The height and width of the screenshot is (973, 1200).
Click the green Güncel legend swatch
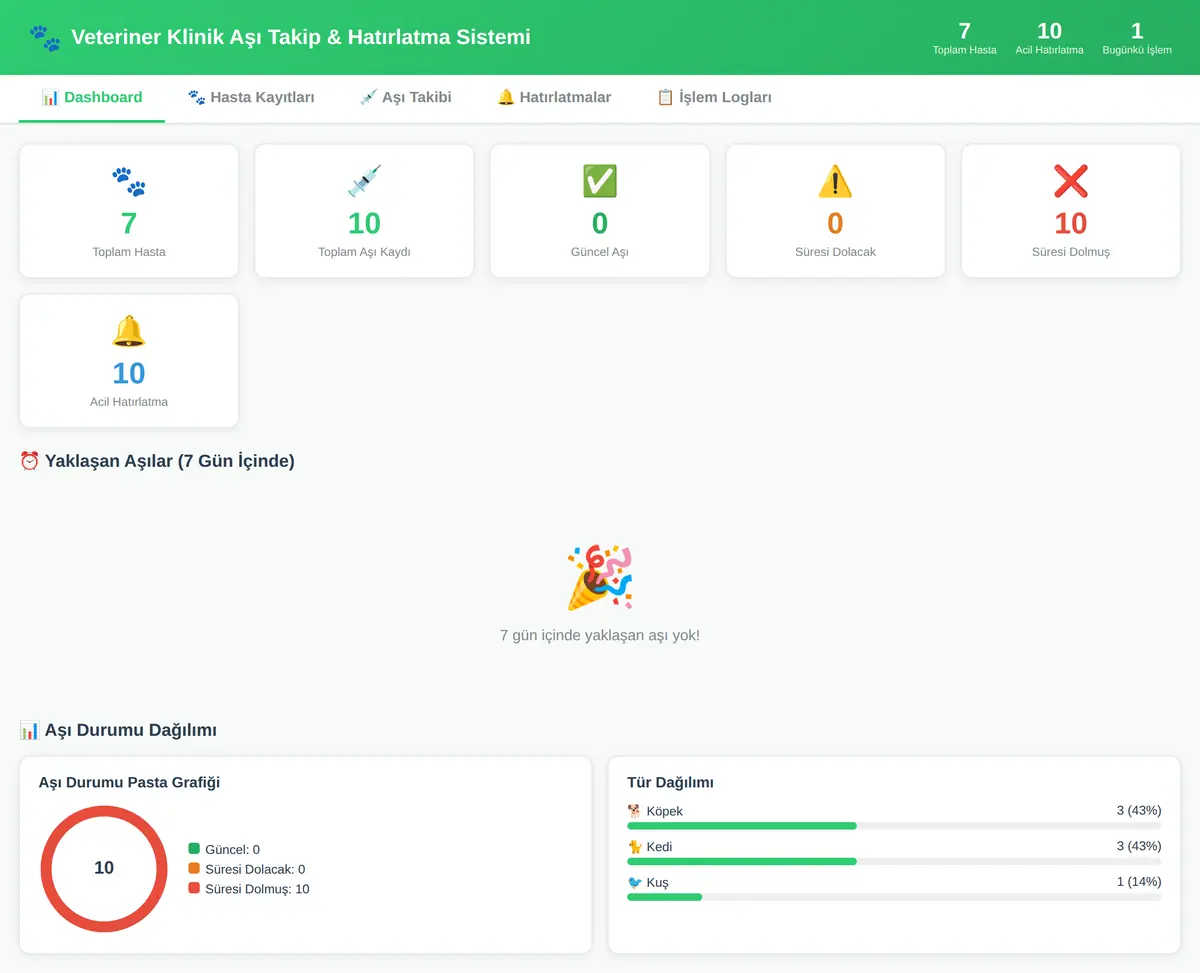click(194, 848)
